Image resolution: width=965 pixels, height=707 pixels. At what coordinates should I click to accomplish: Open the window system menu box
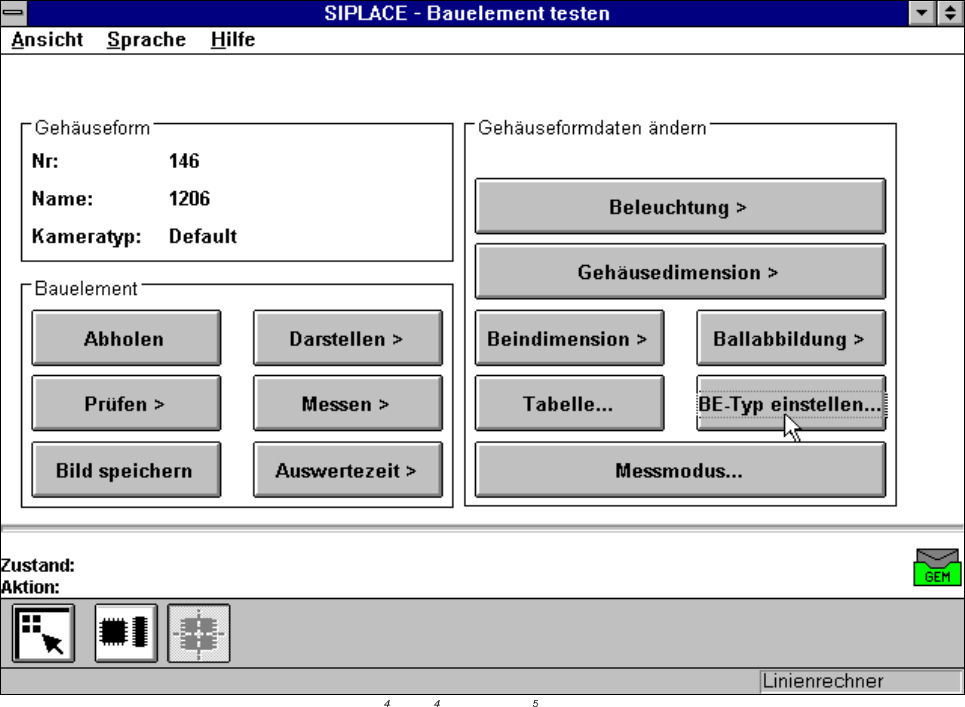(x=14, y=13)
